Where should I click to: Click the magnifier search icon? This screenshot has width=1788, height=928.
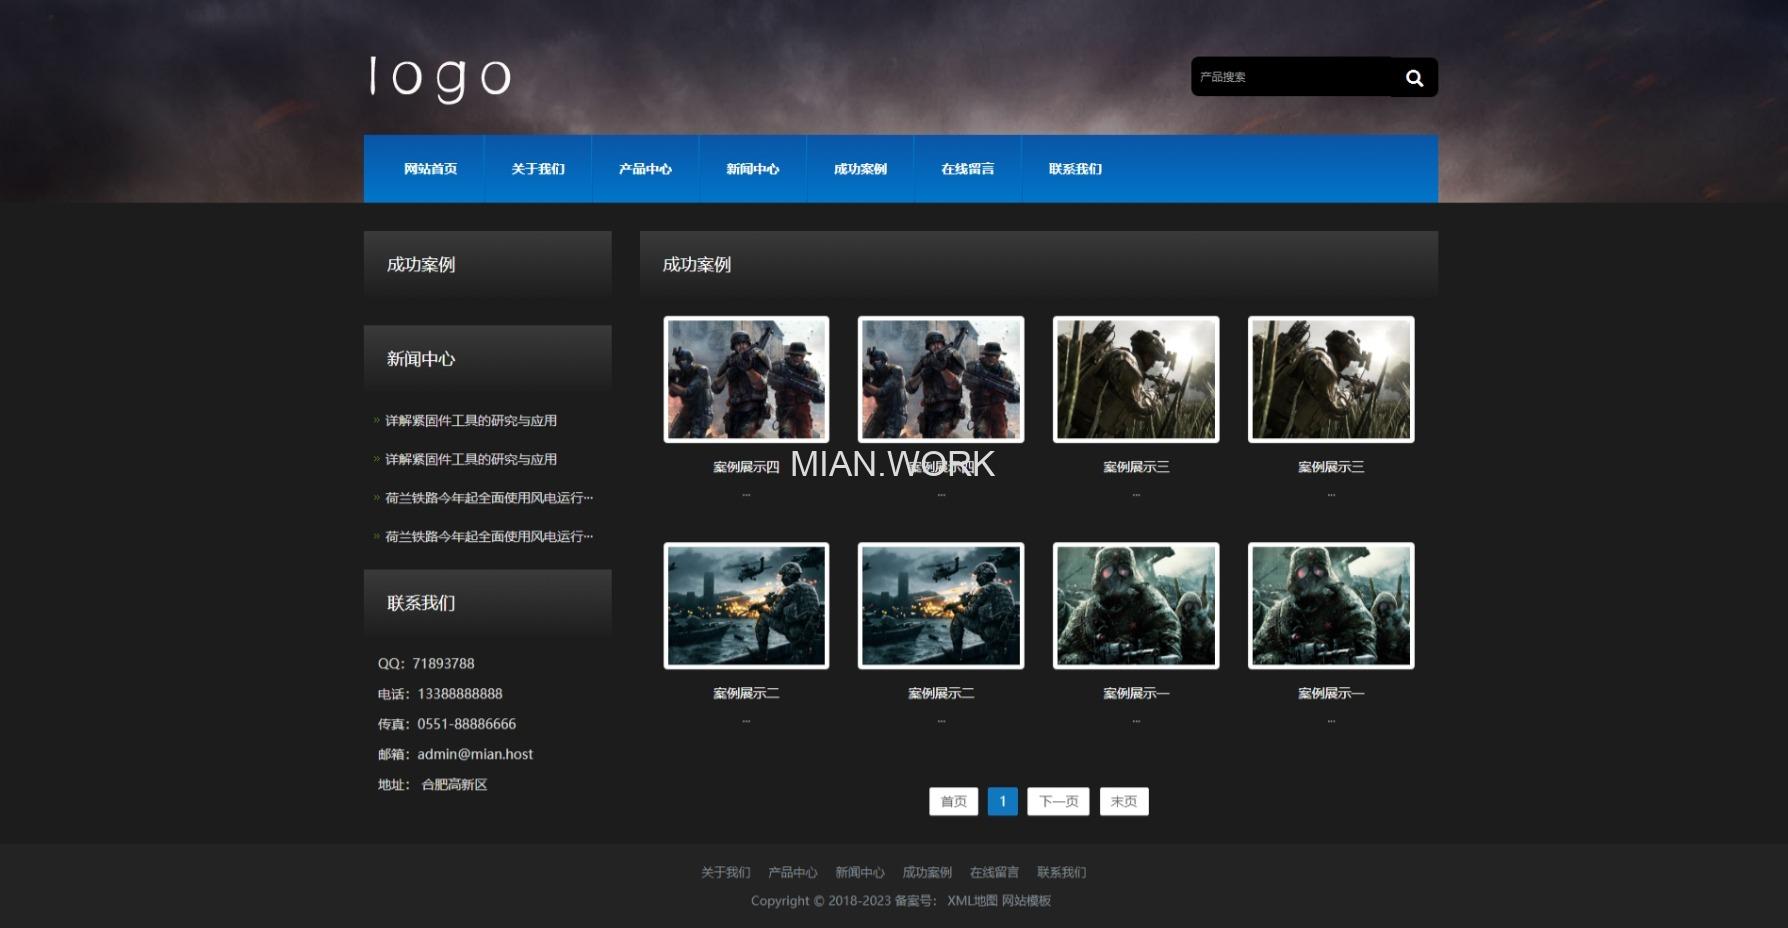pos(1414,77)
